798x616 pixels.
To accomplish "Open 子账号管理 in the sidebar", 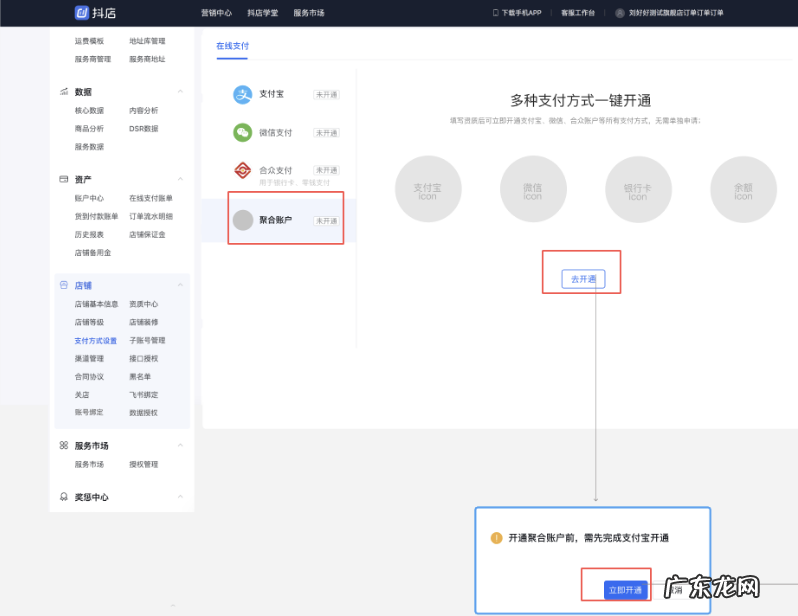I will [147, 340].
